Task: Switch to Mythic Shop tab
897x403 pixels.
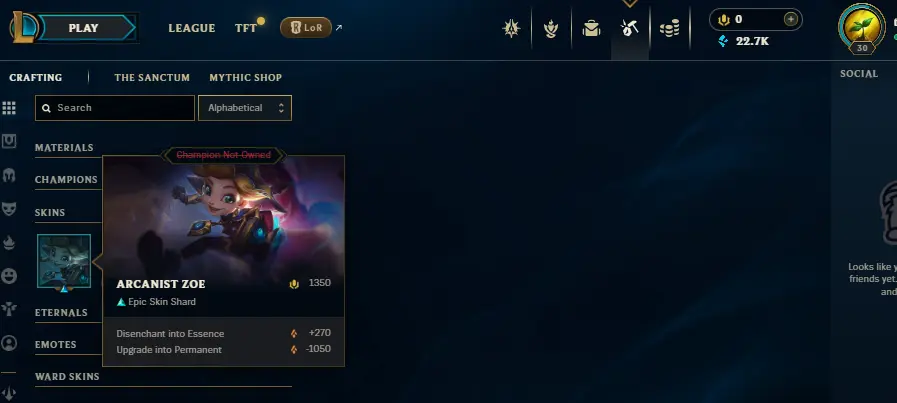Action: click(x=245, y=77)
